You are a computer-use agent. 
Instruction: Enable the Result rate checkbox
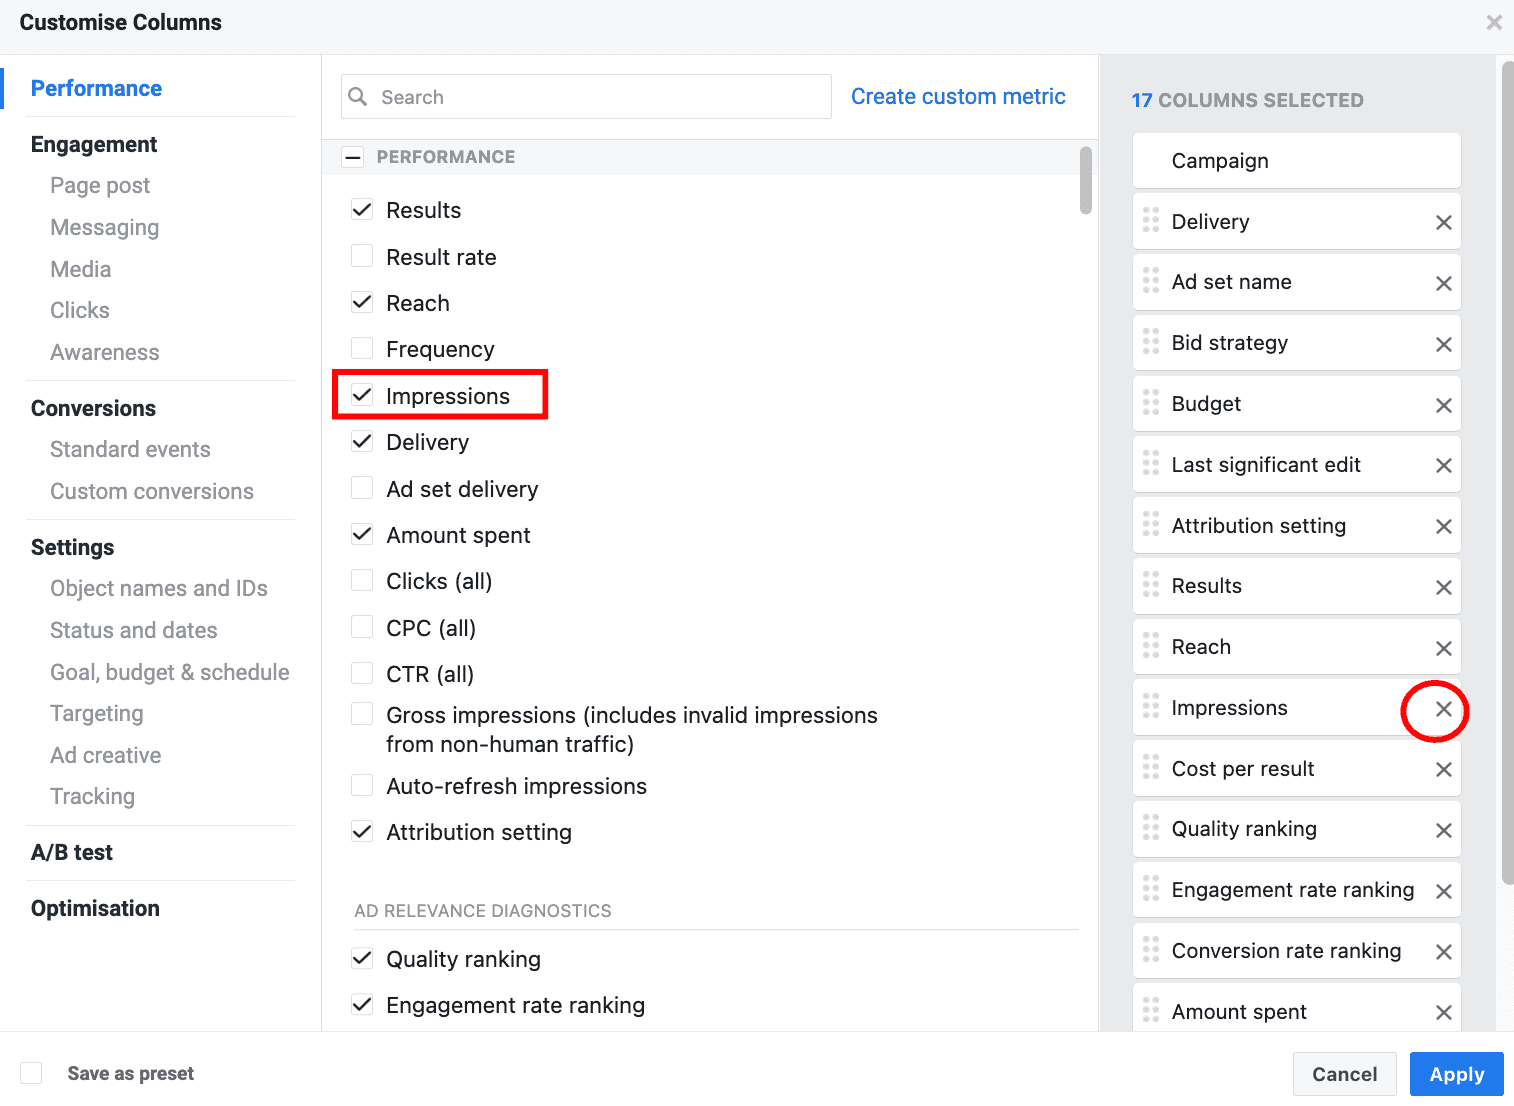pyautogui.click(x=362, y=256)
